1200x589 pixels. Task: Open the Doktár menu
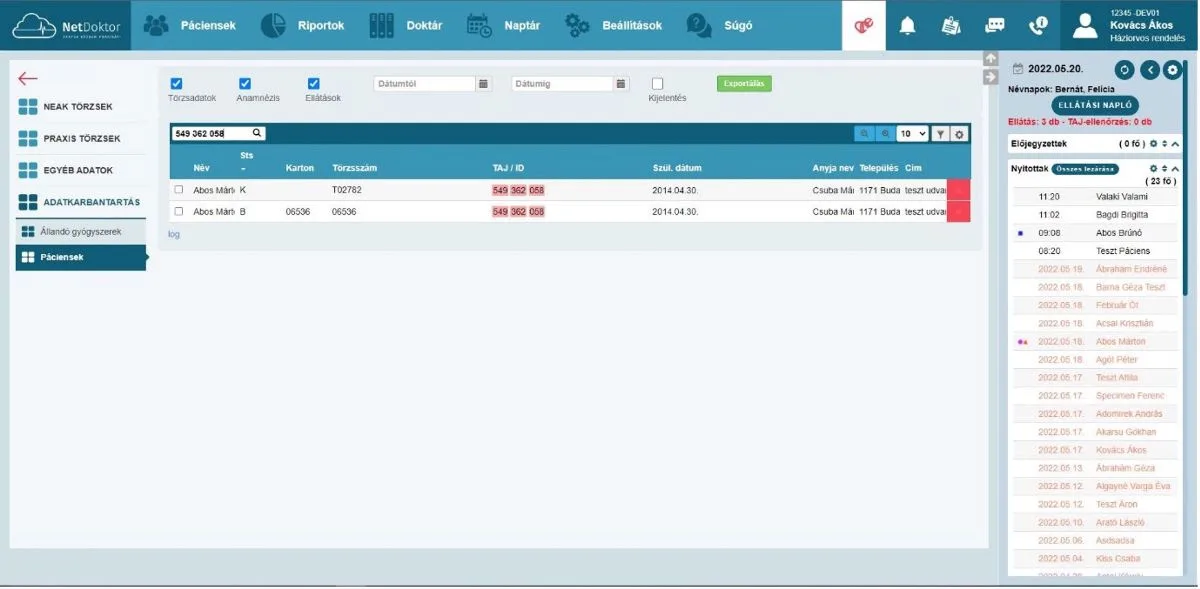point(405,25)
